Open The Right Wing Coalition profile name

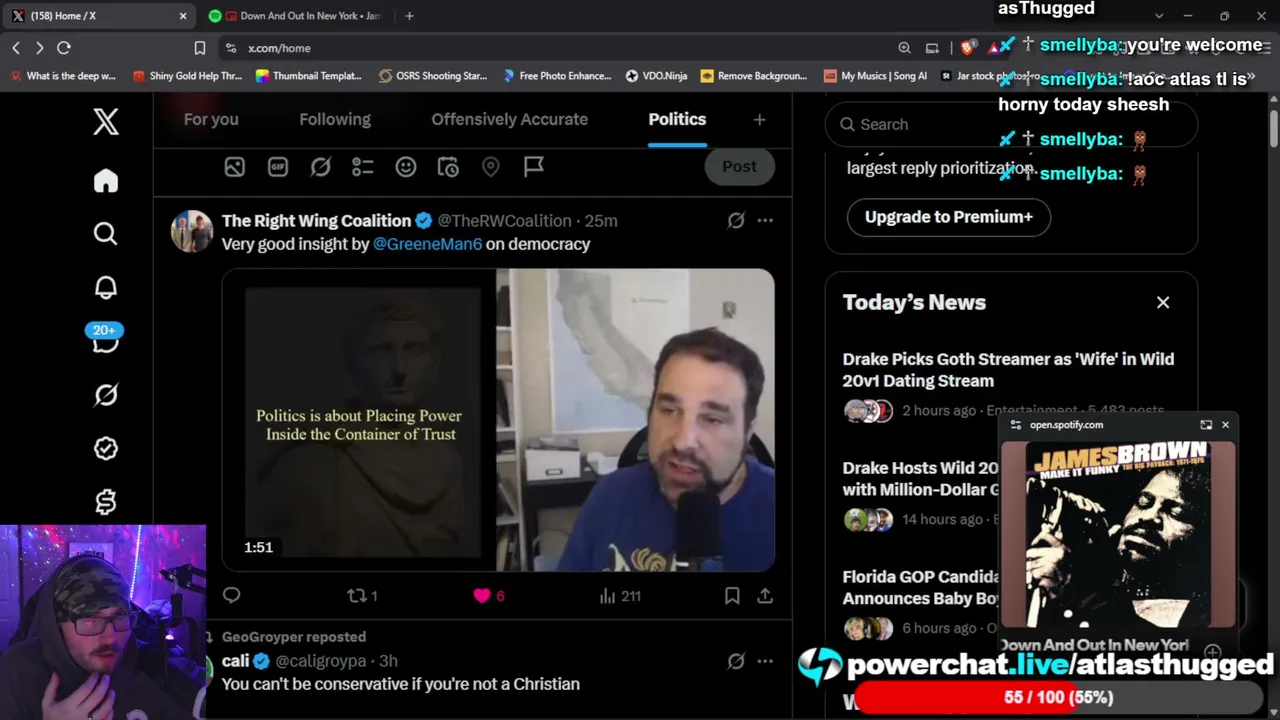point(316,221)
